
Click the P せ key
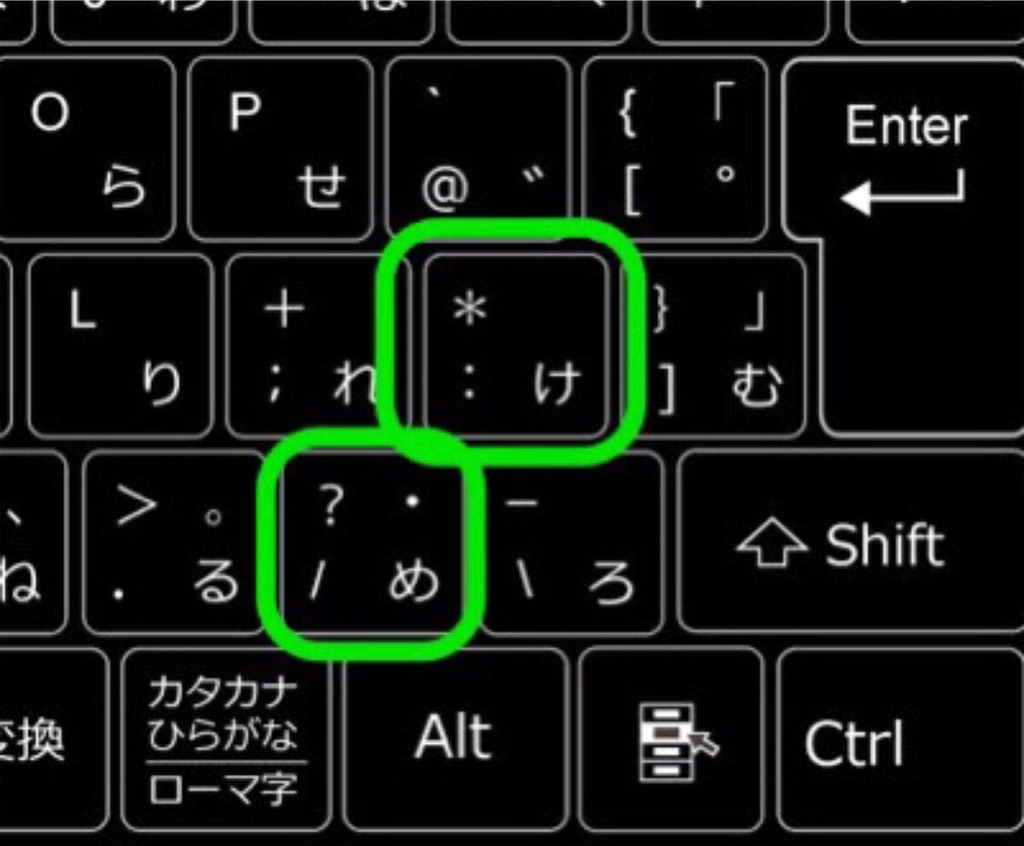tap(281, 149)
